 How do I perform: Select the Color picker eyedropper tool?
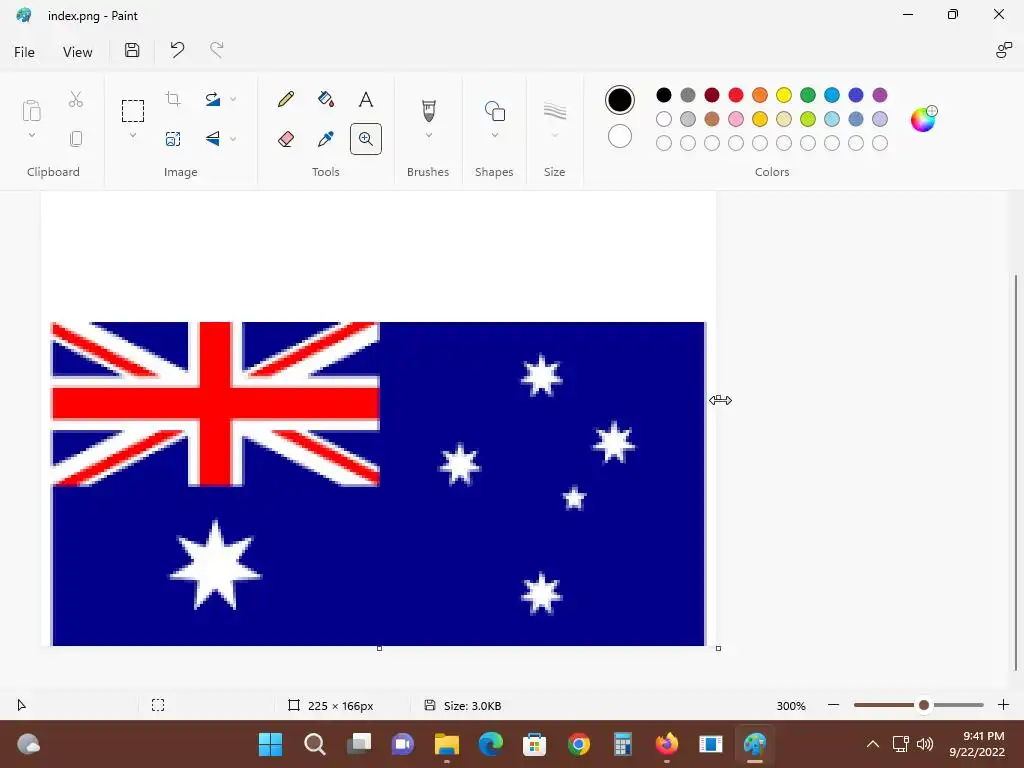pyautogui.click(x=326, y=139)
